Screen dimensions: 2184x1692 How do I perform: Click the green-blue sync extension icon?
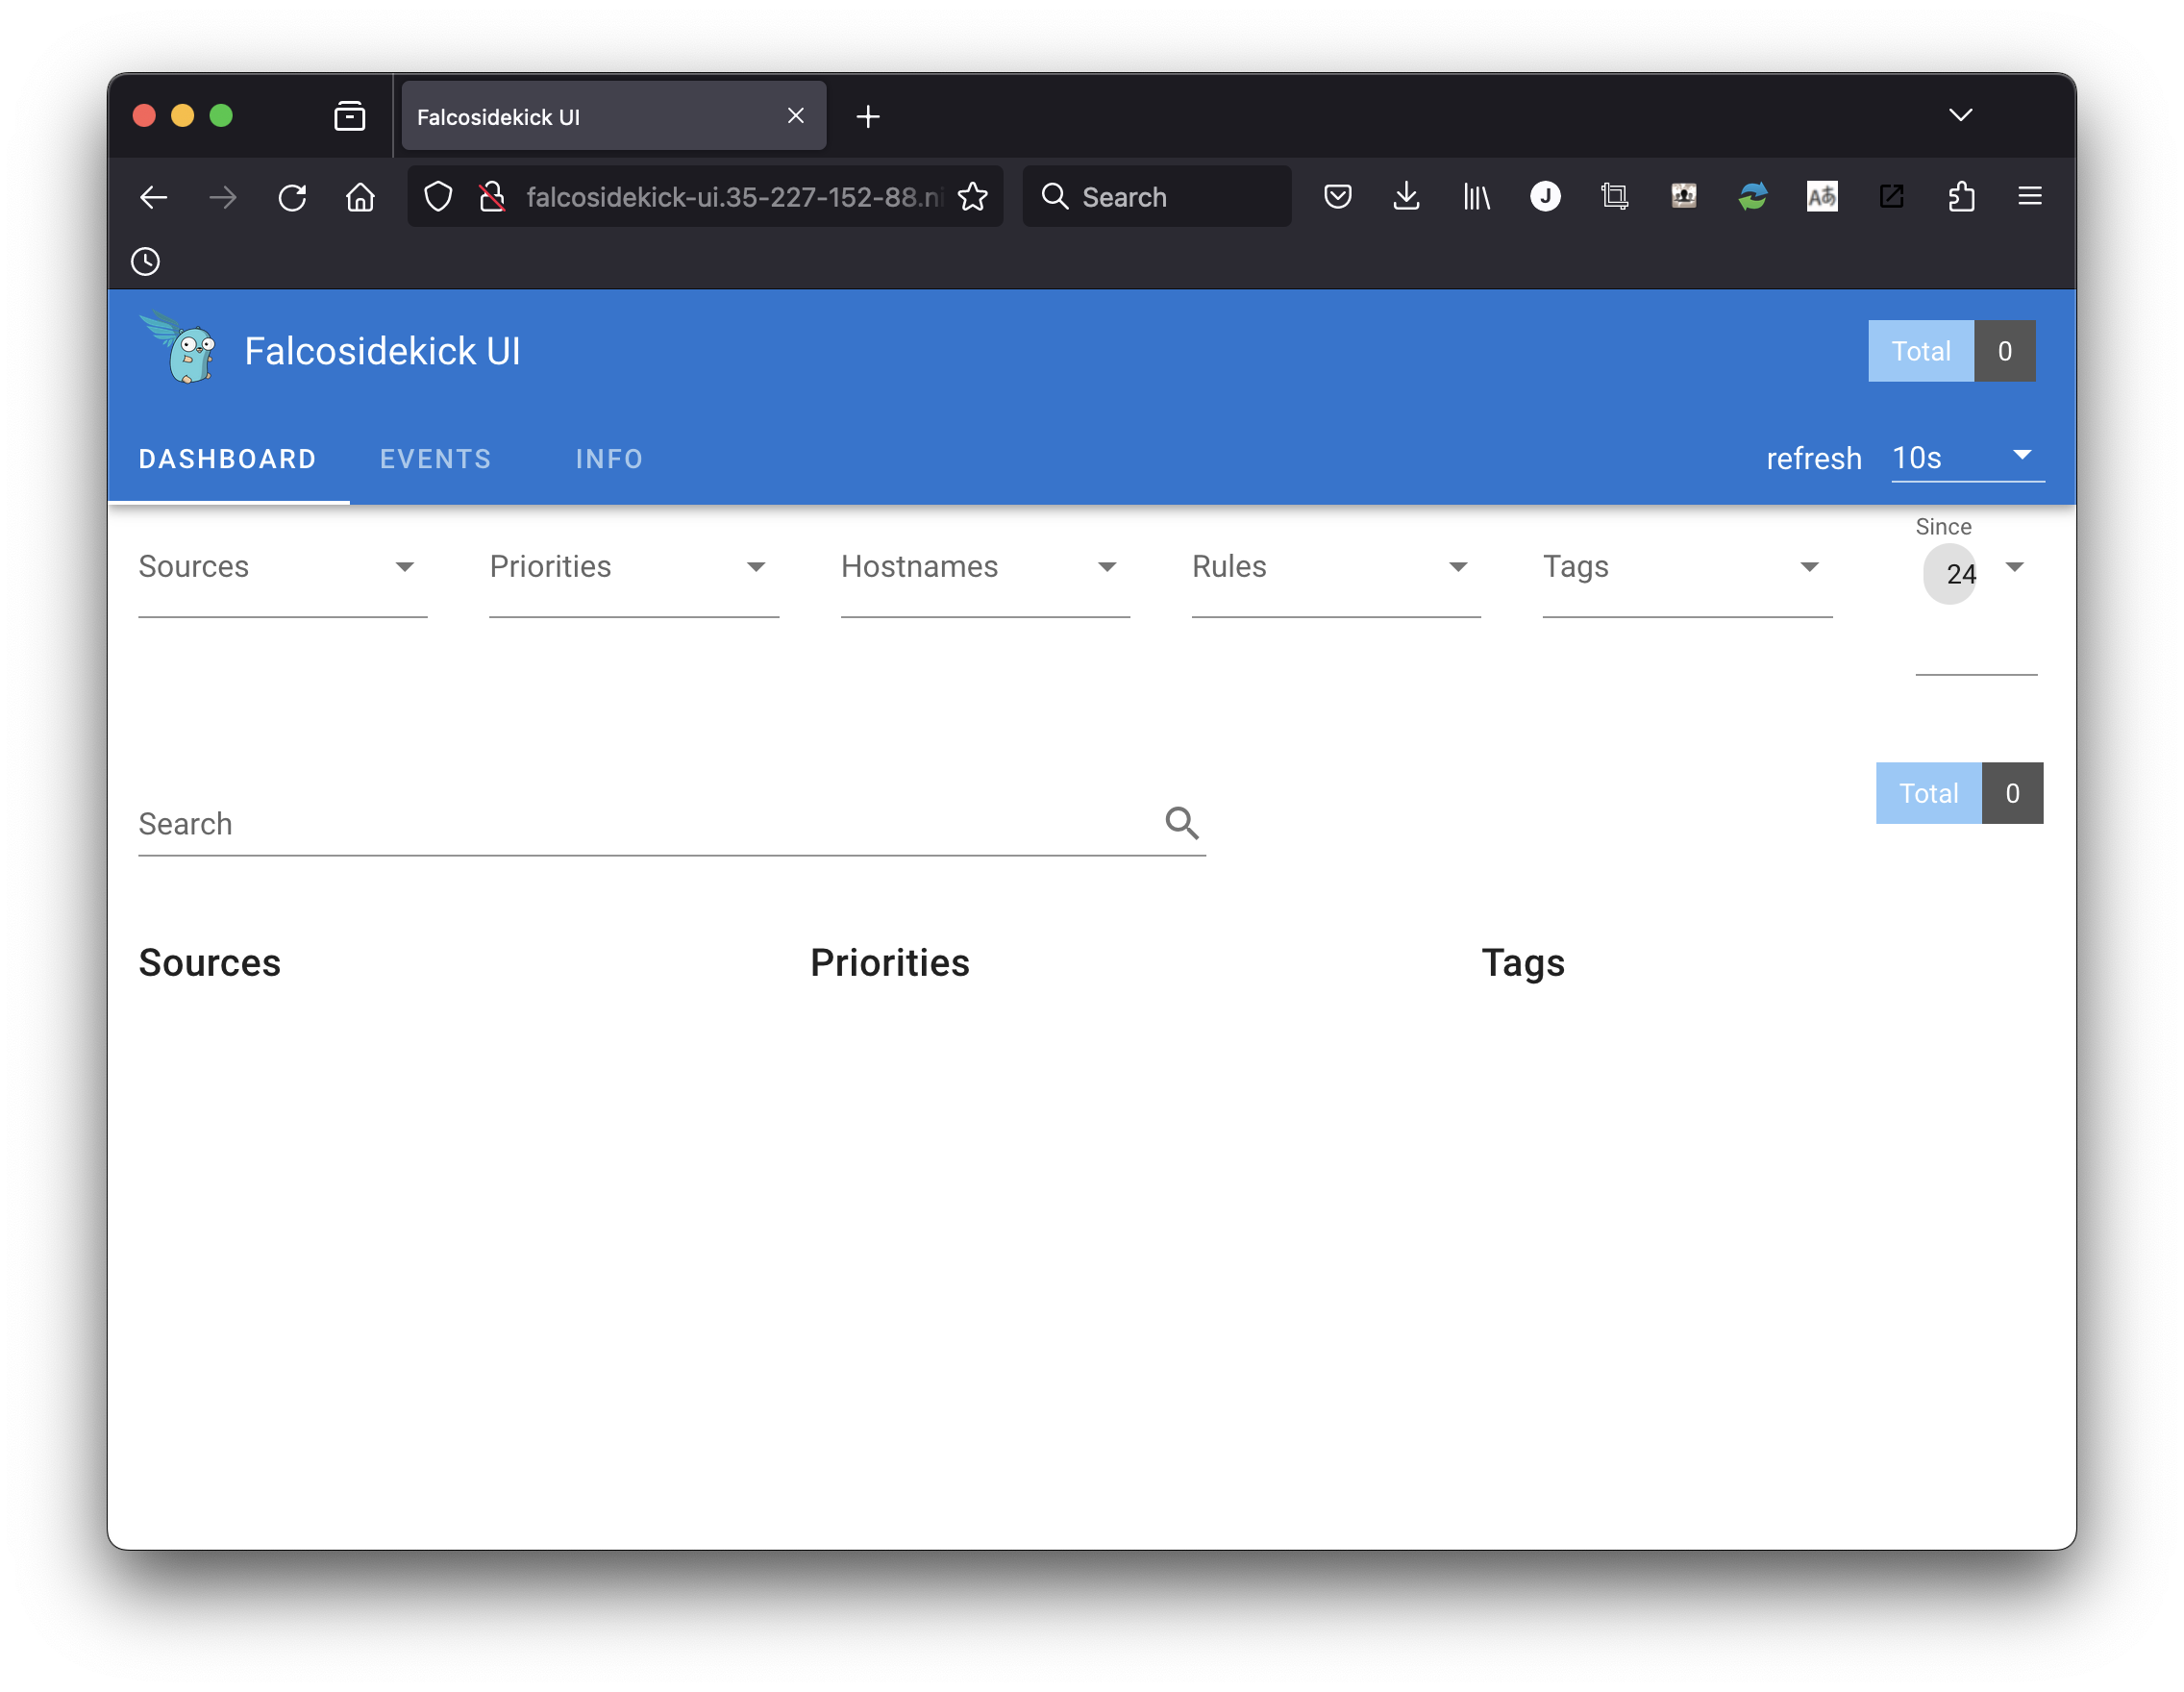[1753, 196]
